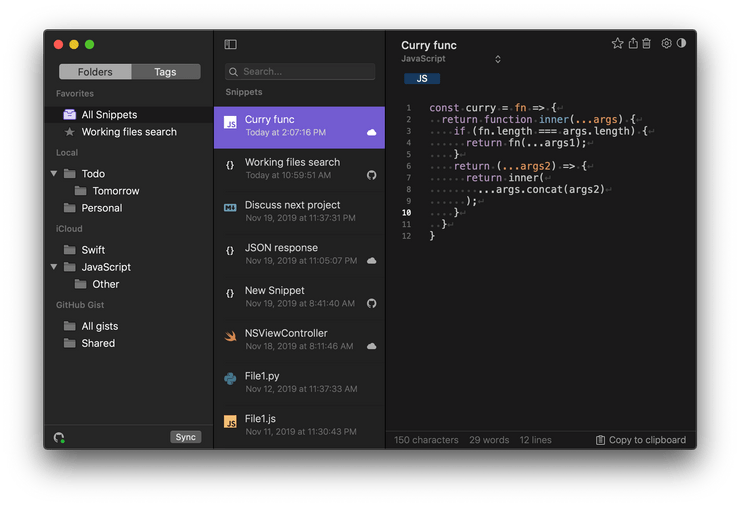
Task: Click the Markdown icon of Discuss next project
Action: click(230, 208)
